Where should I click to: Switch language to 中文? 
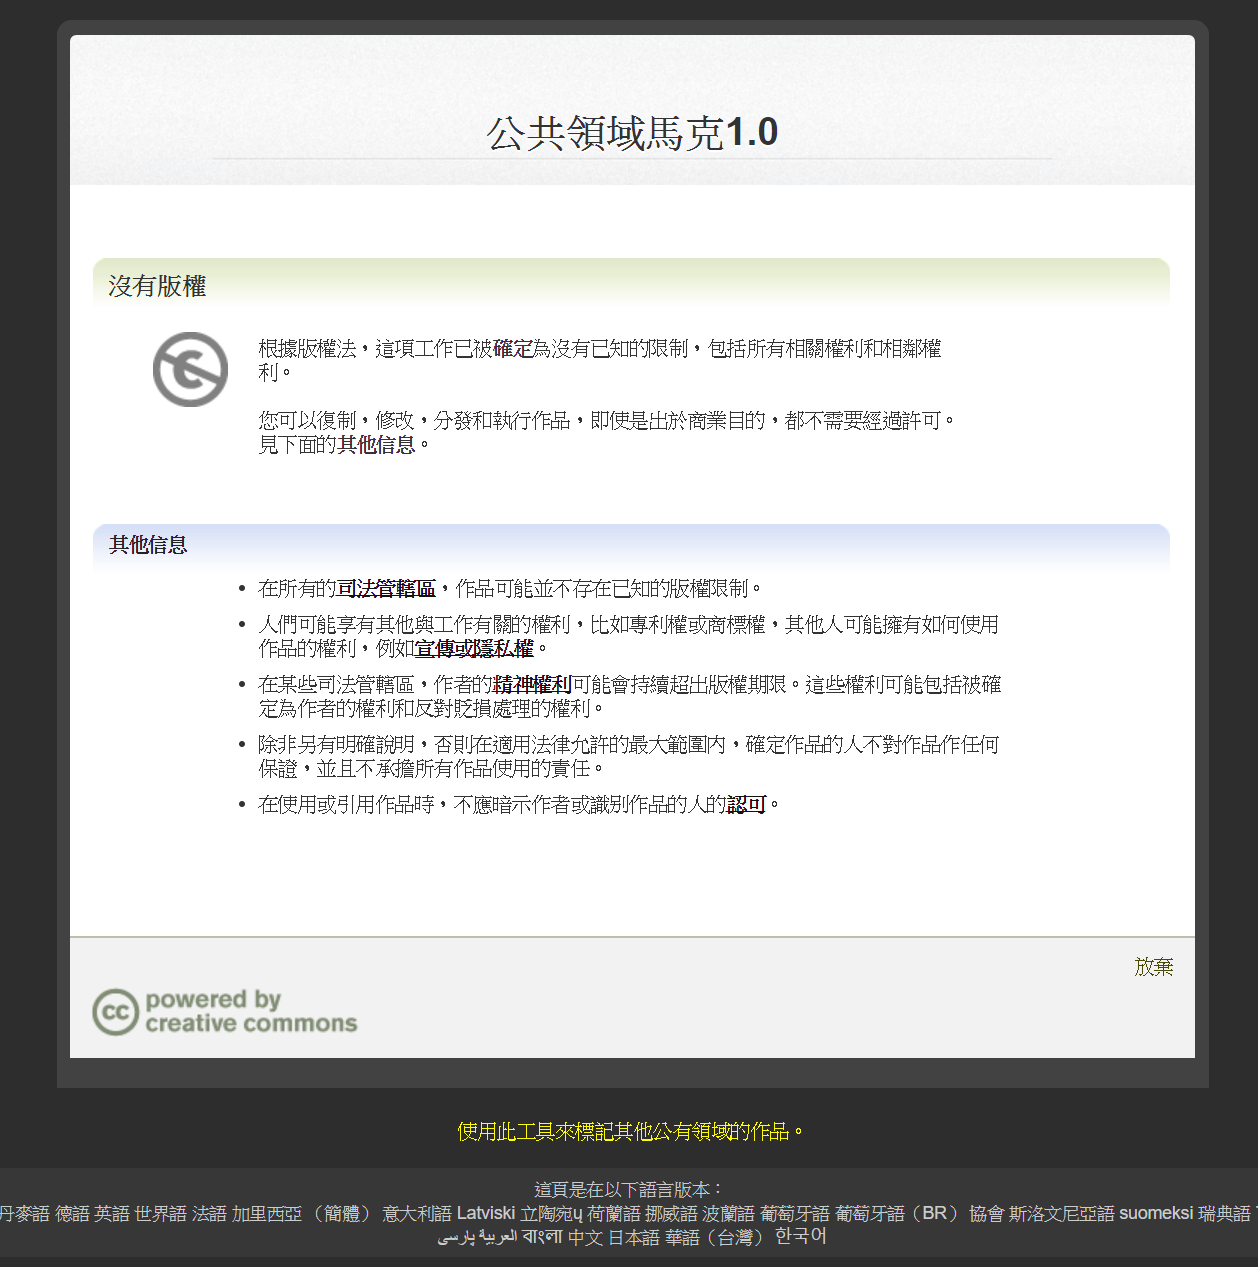coord(586,1237)
